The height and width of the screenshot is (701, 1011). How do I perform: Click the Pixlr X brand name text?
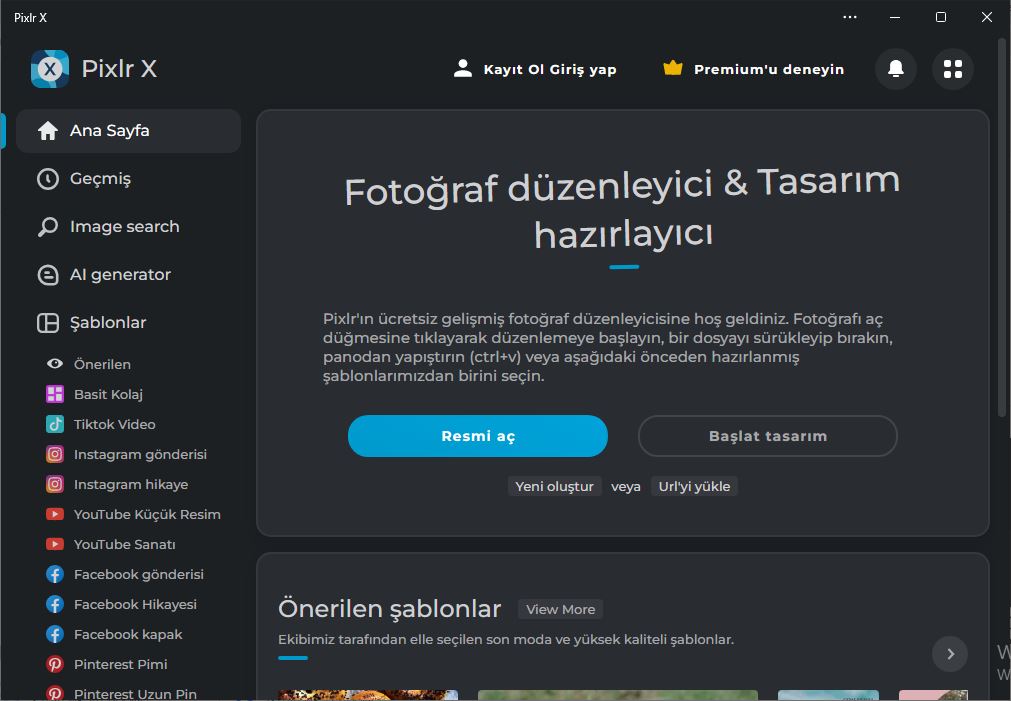119,68
